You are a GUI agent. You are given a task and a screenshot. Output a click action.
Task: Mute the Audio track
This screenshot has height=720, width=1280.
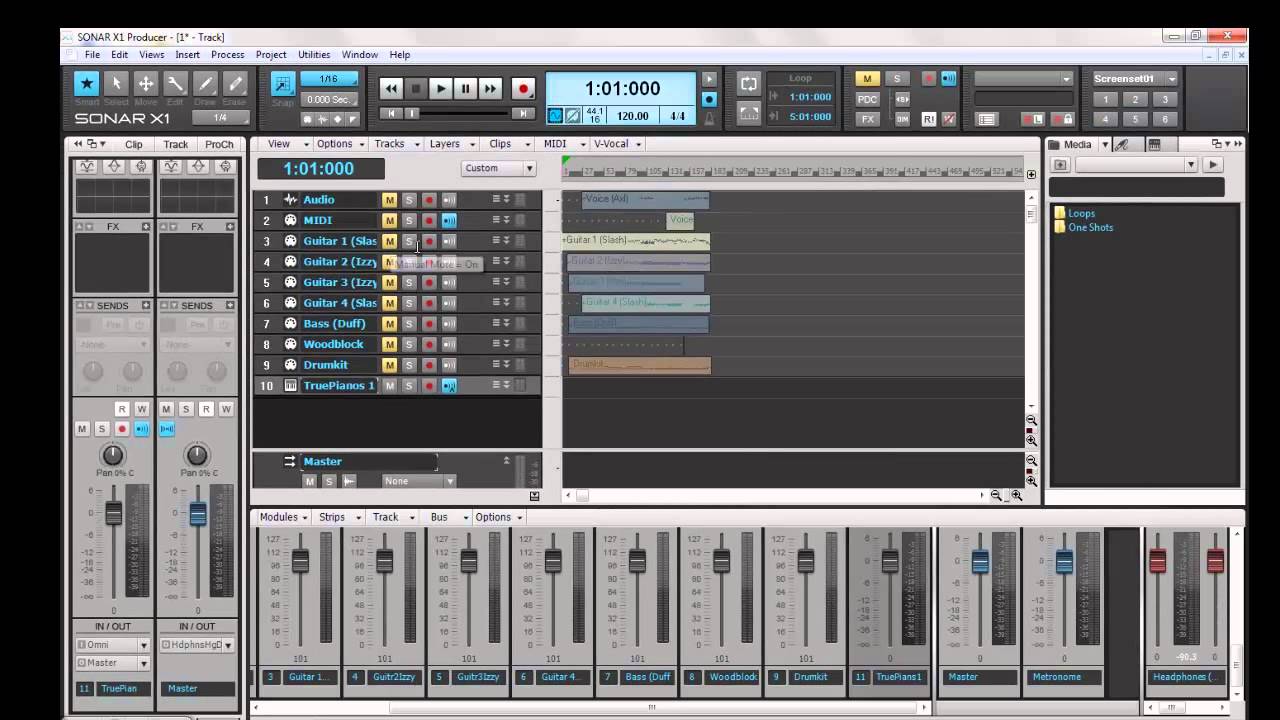[x=389, y=200]
